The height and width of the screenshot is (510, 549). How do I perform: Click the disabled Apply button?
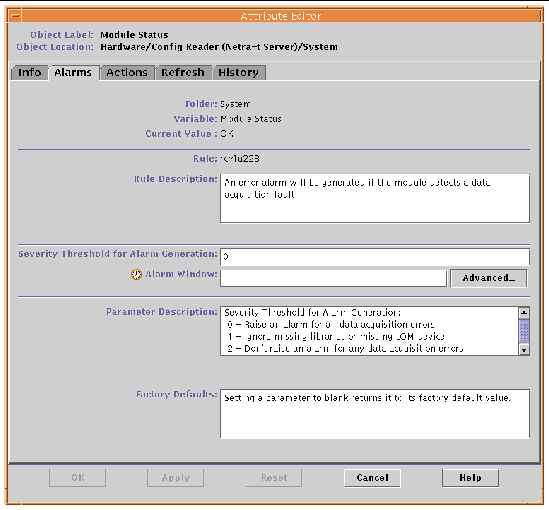pyautogui.click(x=176, y=478)
